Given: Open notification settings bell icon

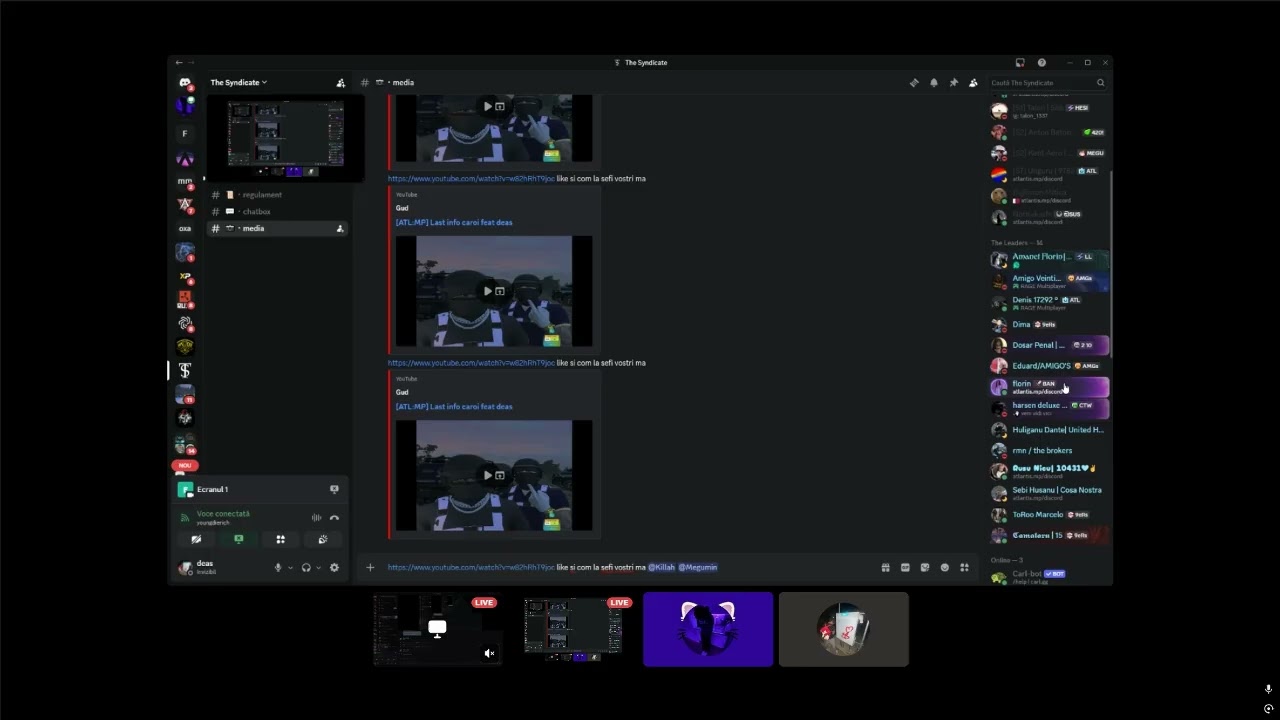Looking at the screenshot, I should (x=934, y=83).
